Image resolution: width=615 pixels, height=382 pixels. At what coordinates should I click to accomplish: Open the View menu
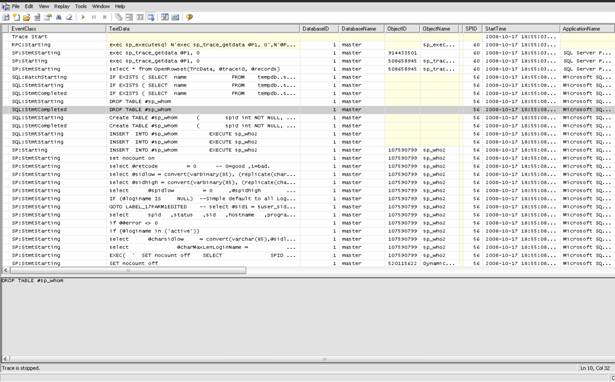click(x=44, y=6)
